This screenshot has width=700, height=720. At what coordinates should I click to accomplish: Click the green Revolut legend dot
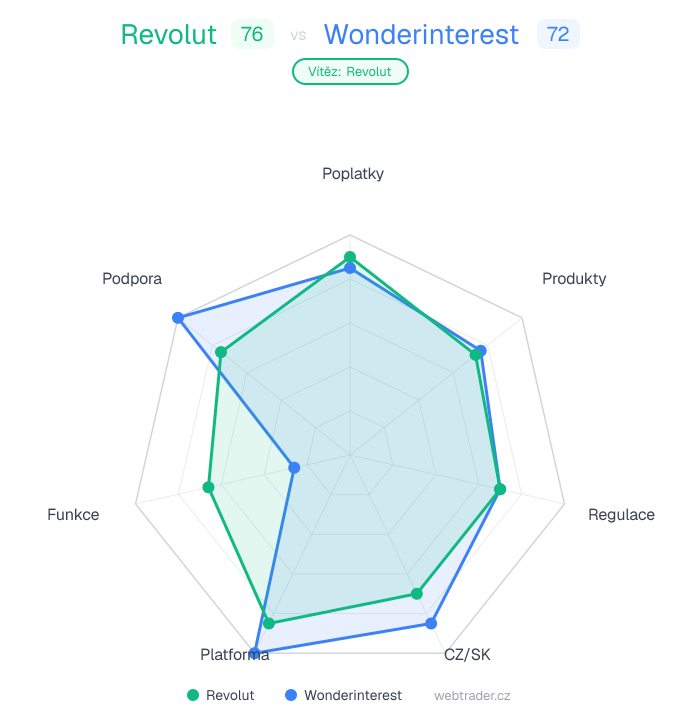(x=193, y=695)
